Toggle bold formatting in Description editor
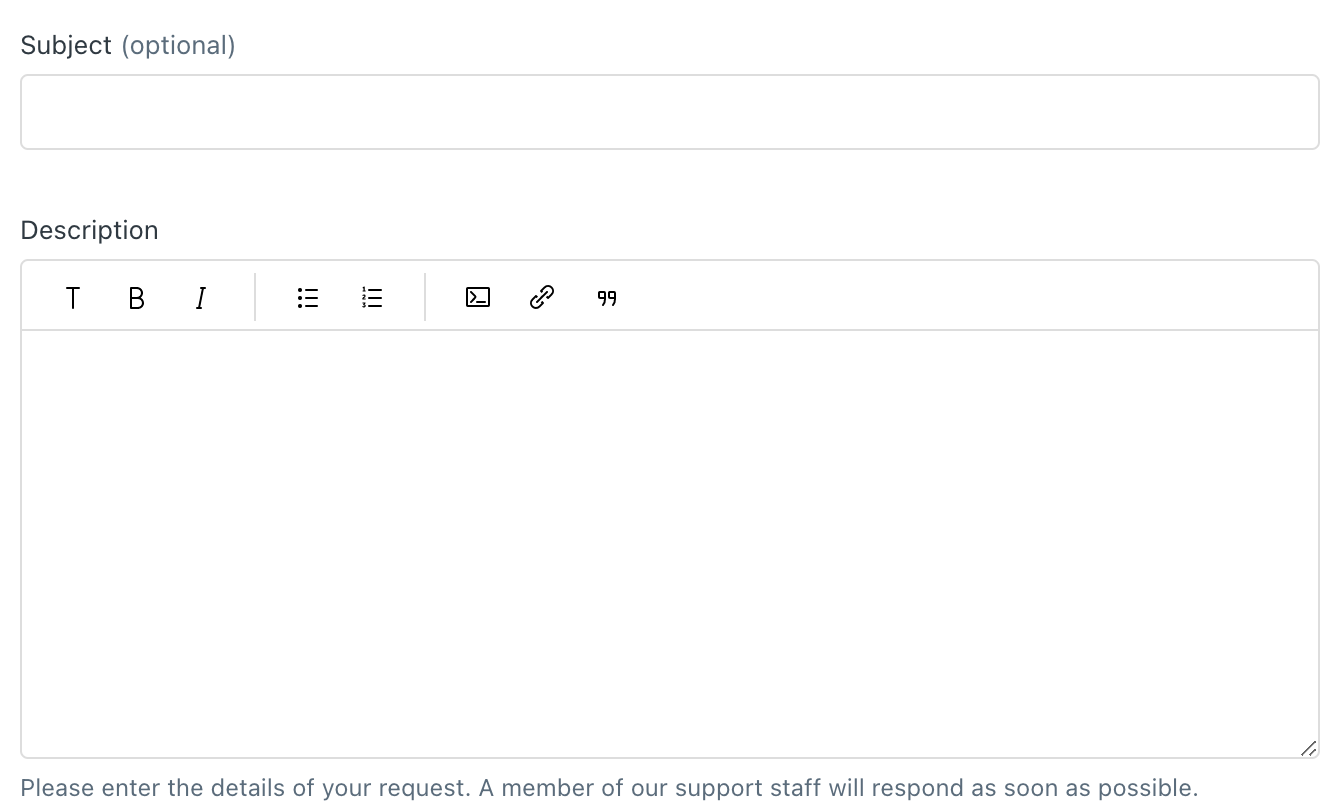The width and height of the screenshot is (1344, 812). [137, 298]
